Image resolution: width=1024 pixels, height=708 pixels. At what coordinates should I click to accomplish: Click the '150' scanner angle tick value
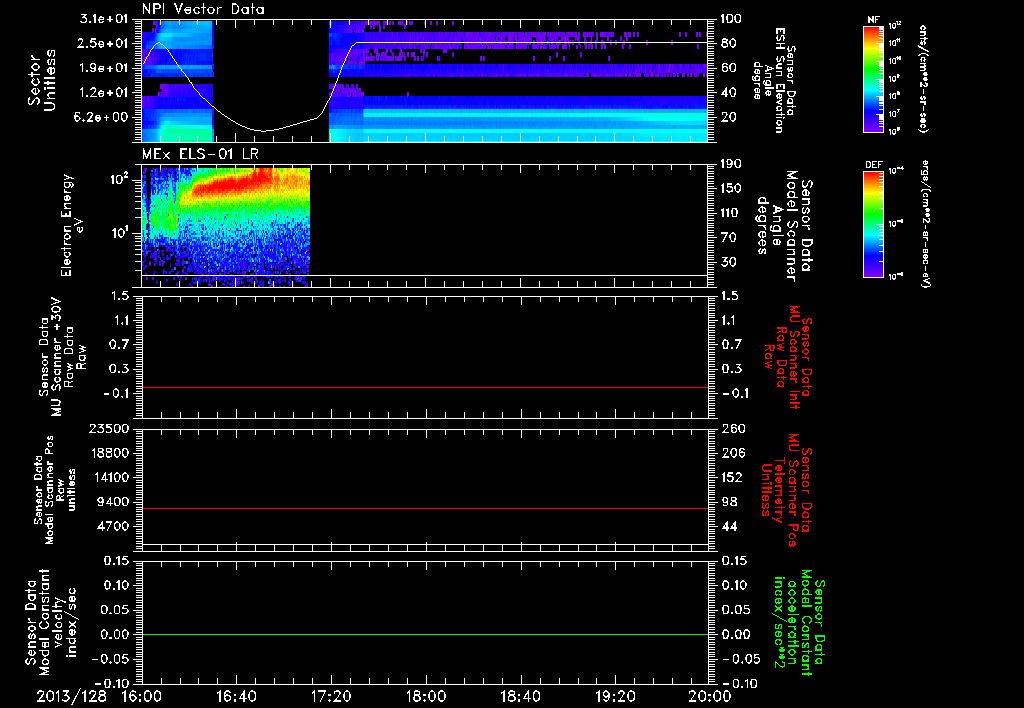(x=731, y=188)
